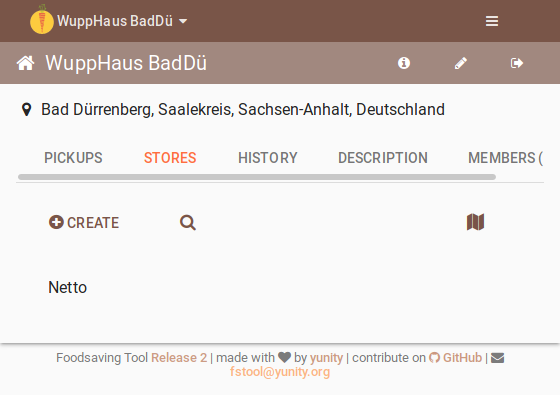Show stores on map via map icon

[x=475, y=222]
